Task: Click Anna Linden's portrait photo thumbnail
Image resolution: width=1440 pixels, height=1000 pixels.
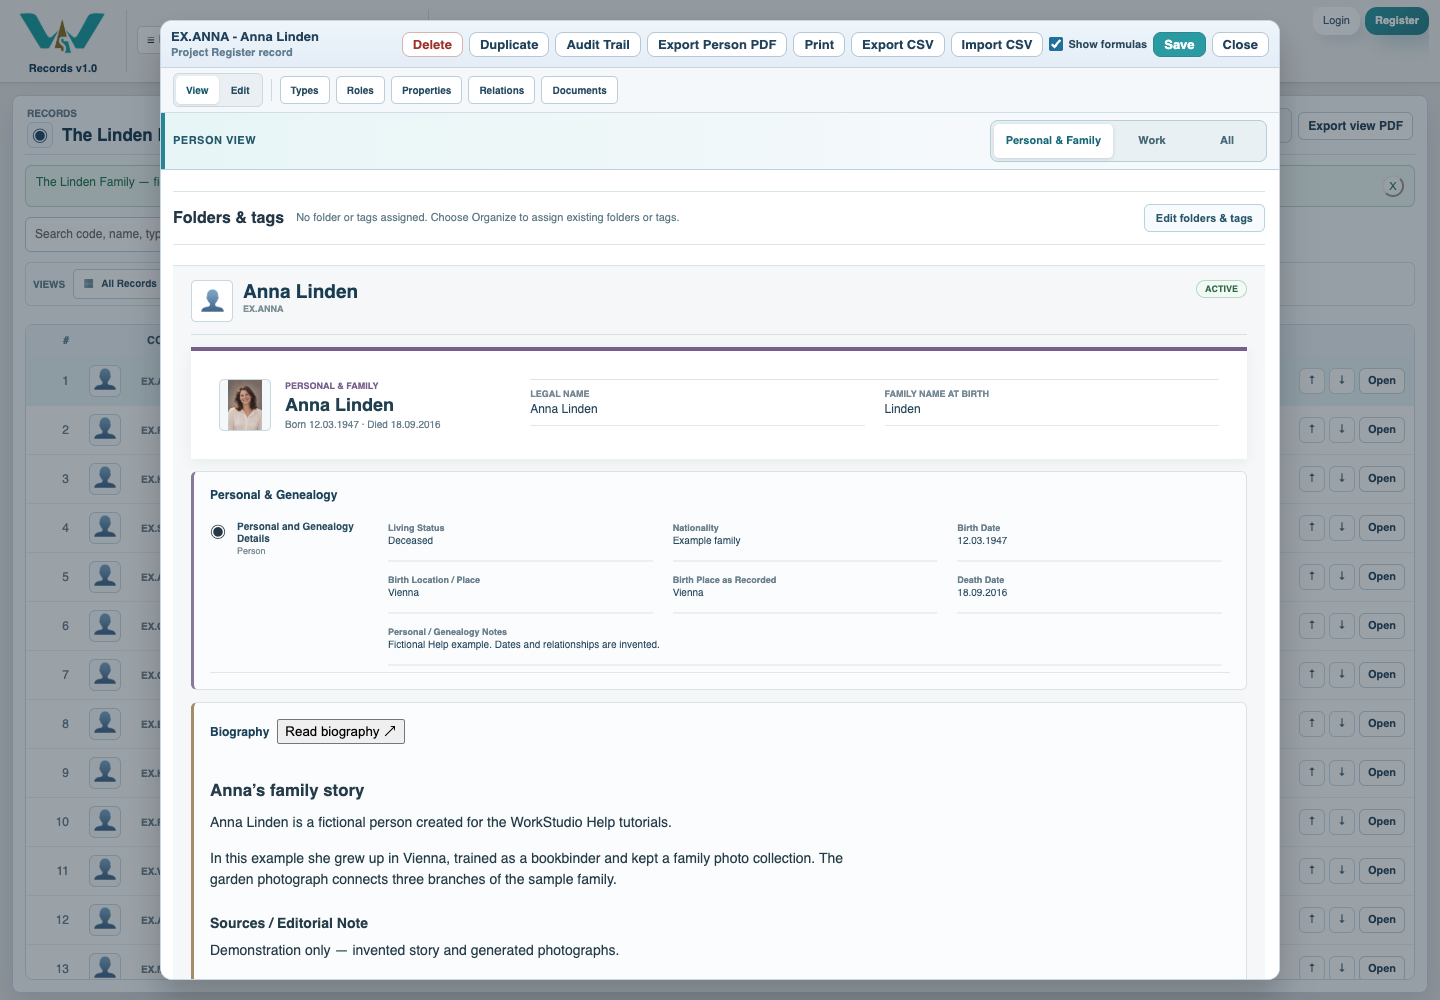Action: 245,405
